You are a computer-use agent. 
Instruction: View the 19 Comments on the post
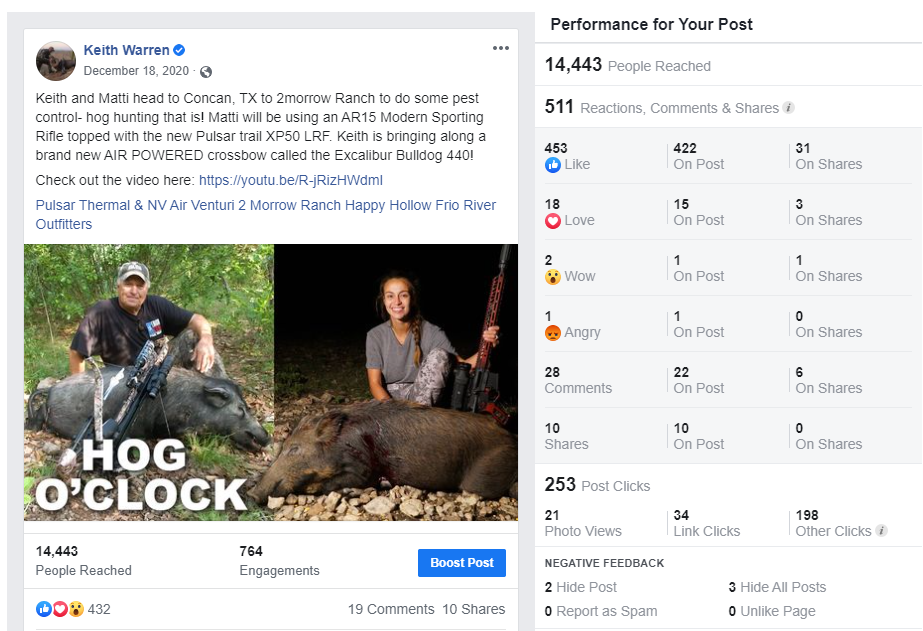[391, 609]
